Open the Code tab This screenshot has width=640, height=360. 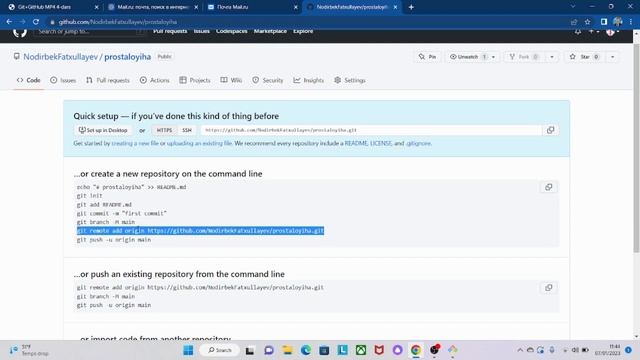point(29,80)
